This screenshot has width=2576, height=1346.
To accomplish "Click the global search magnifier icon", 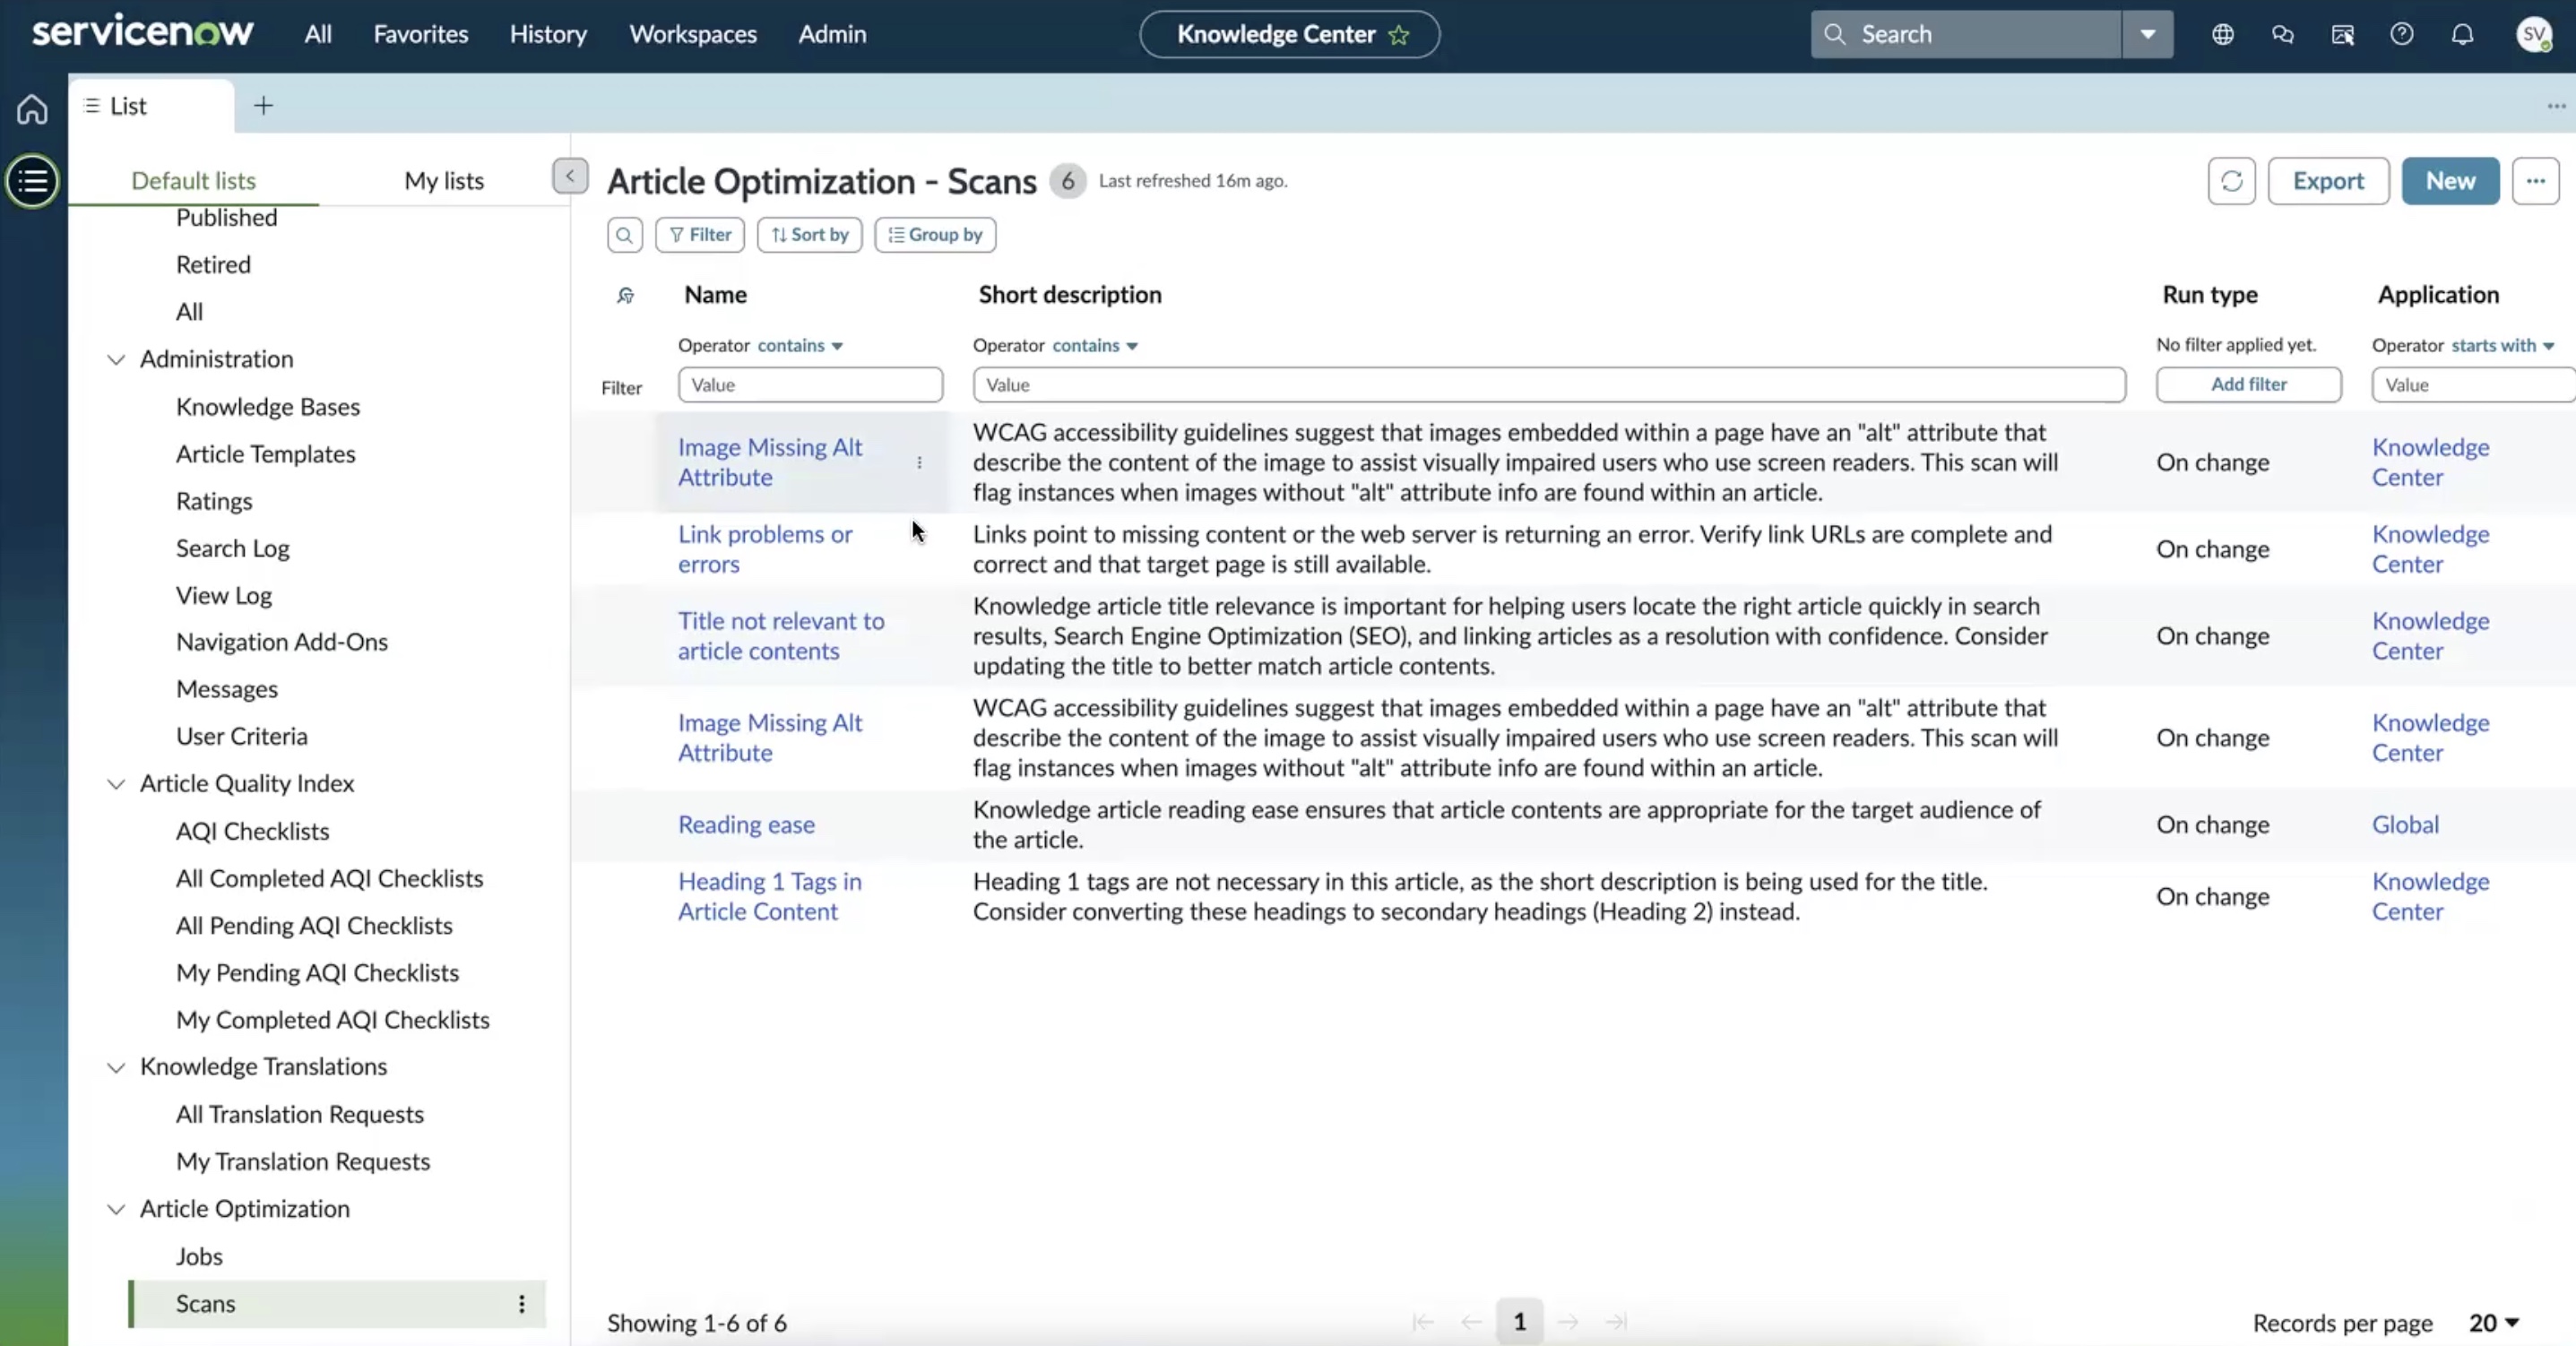I will tap(1834, 34).
